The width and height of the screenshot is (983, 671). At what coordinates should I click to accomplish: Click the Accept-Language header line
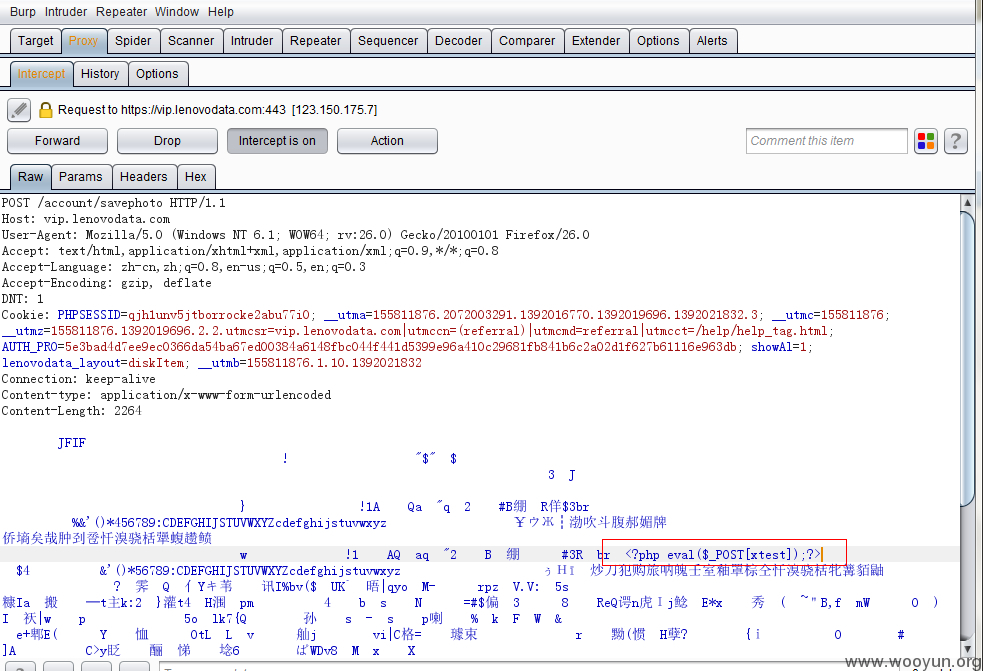click(x=184, y=267)
